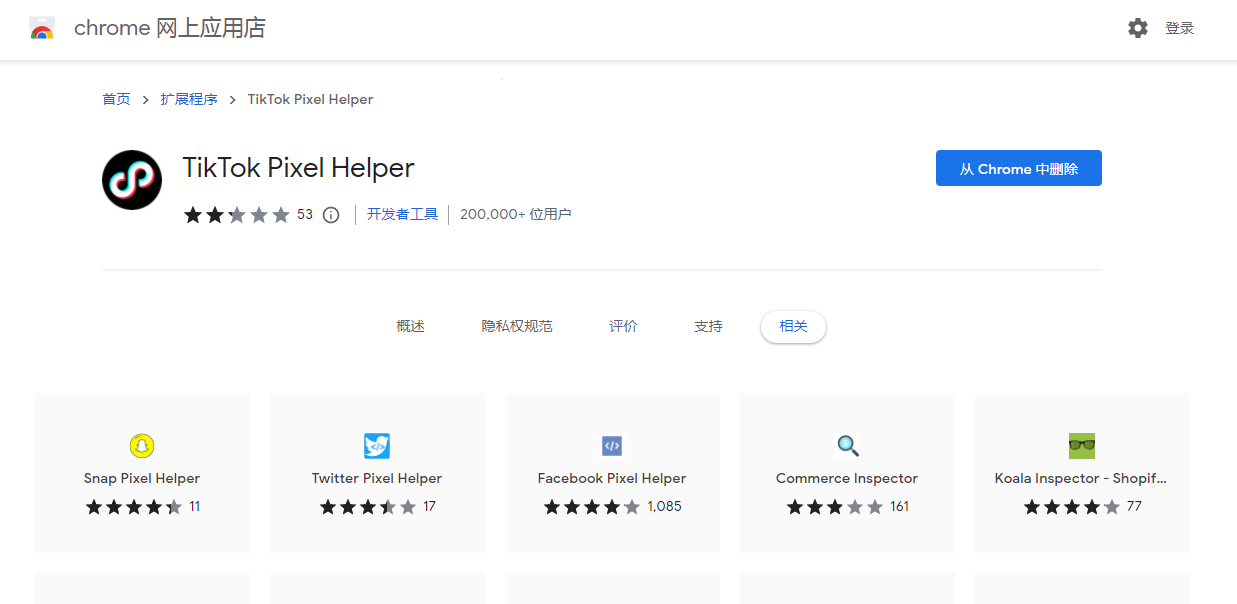1237x604 pixels.
Task: Click the 从 Chrome 中删除 button
Action: point(1019,169)
